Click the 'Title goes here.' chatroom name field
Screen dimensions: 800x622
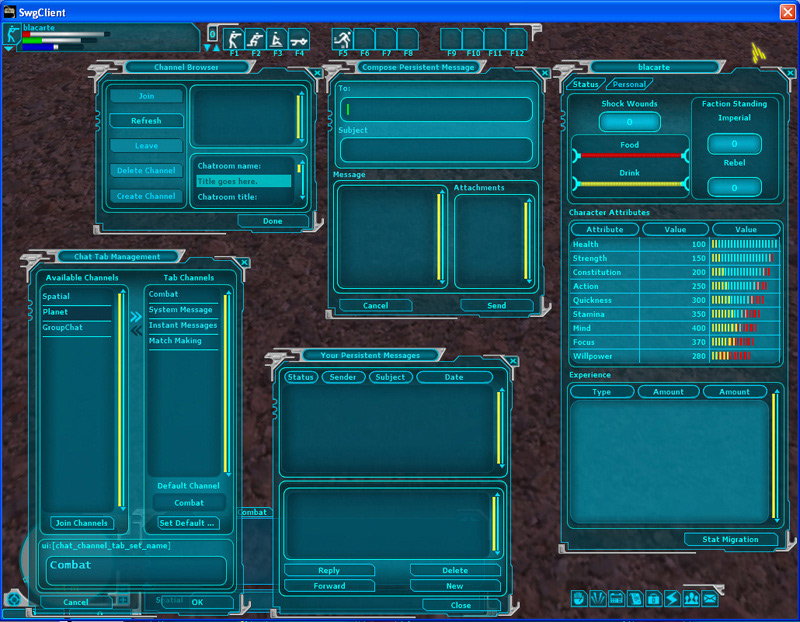pyautogui.click(x=244, y=181)
